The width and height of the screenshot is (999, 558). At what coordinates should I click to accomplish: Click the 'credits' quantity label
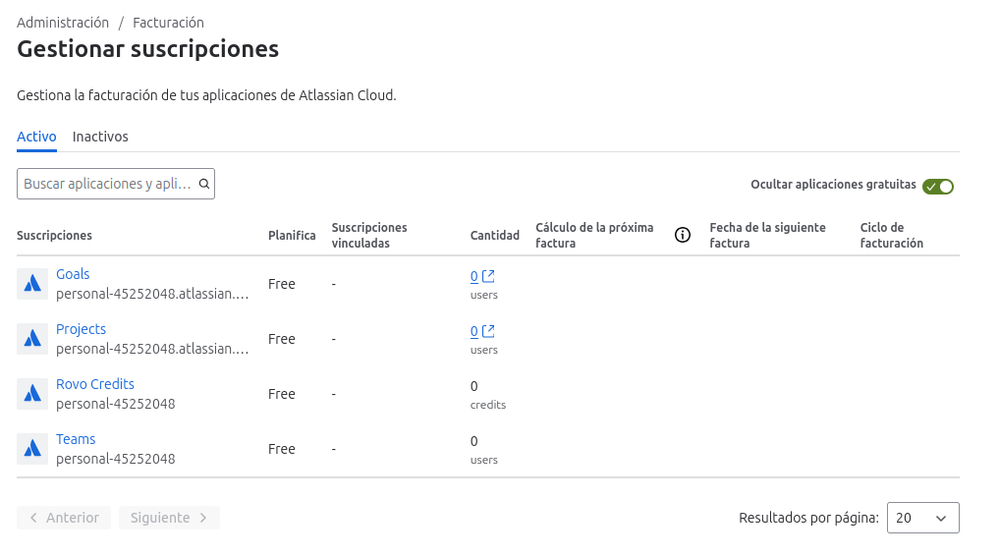(x=488, y=404)
